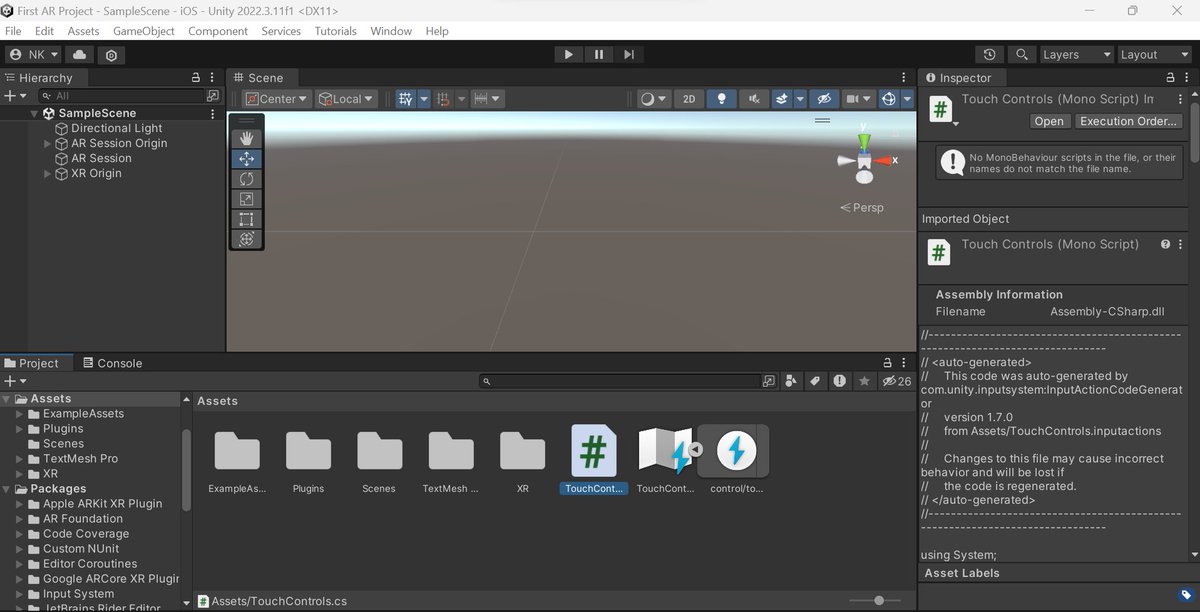Screen dimensions: 1200x612
Task: Open the Undo History icon
Action: [989, 55]
